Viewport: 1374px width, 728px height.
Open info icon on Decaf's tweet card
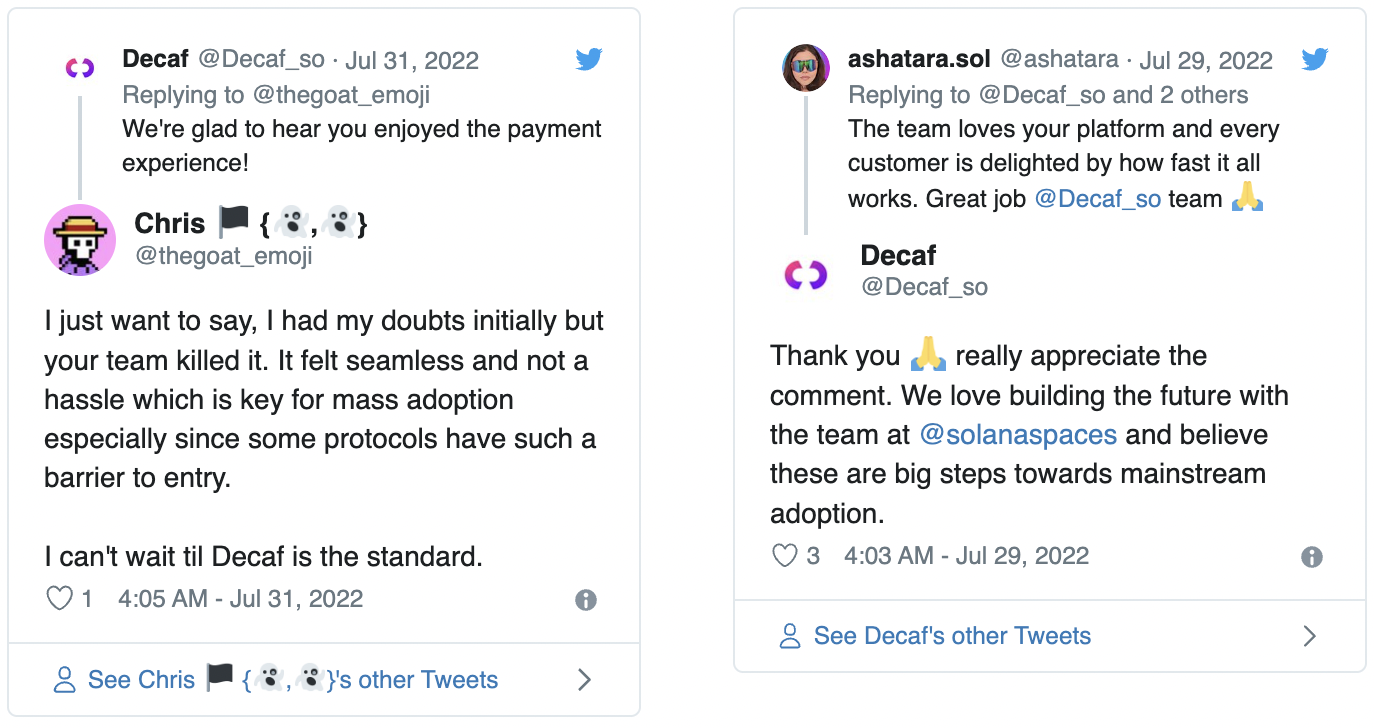click(1311, 557)
